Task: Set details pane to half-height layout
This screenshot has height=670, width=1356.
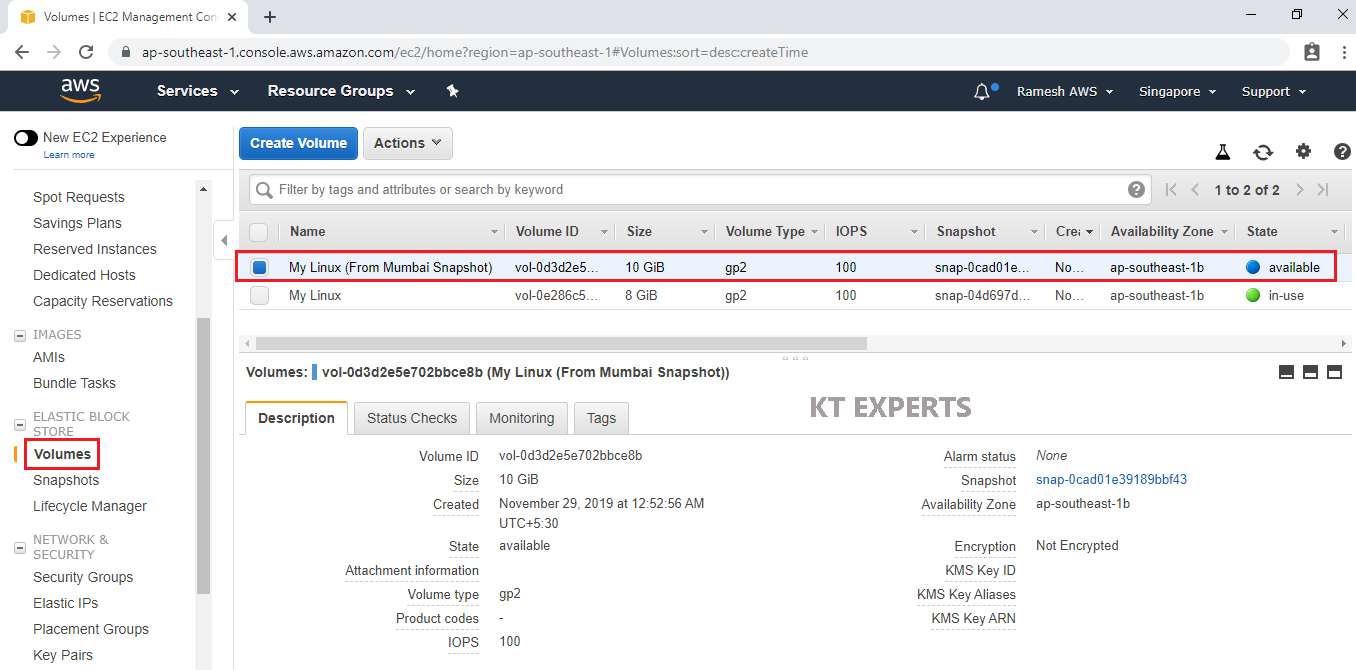Action: (1310, 372)
